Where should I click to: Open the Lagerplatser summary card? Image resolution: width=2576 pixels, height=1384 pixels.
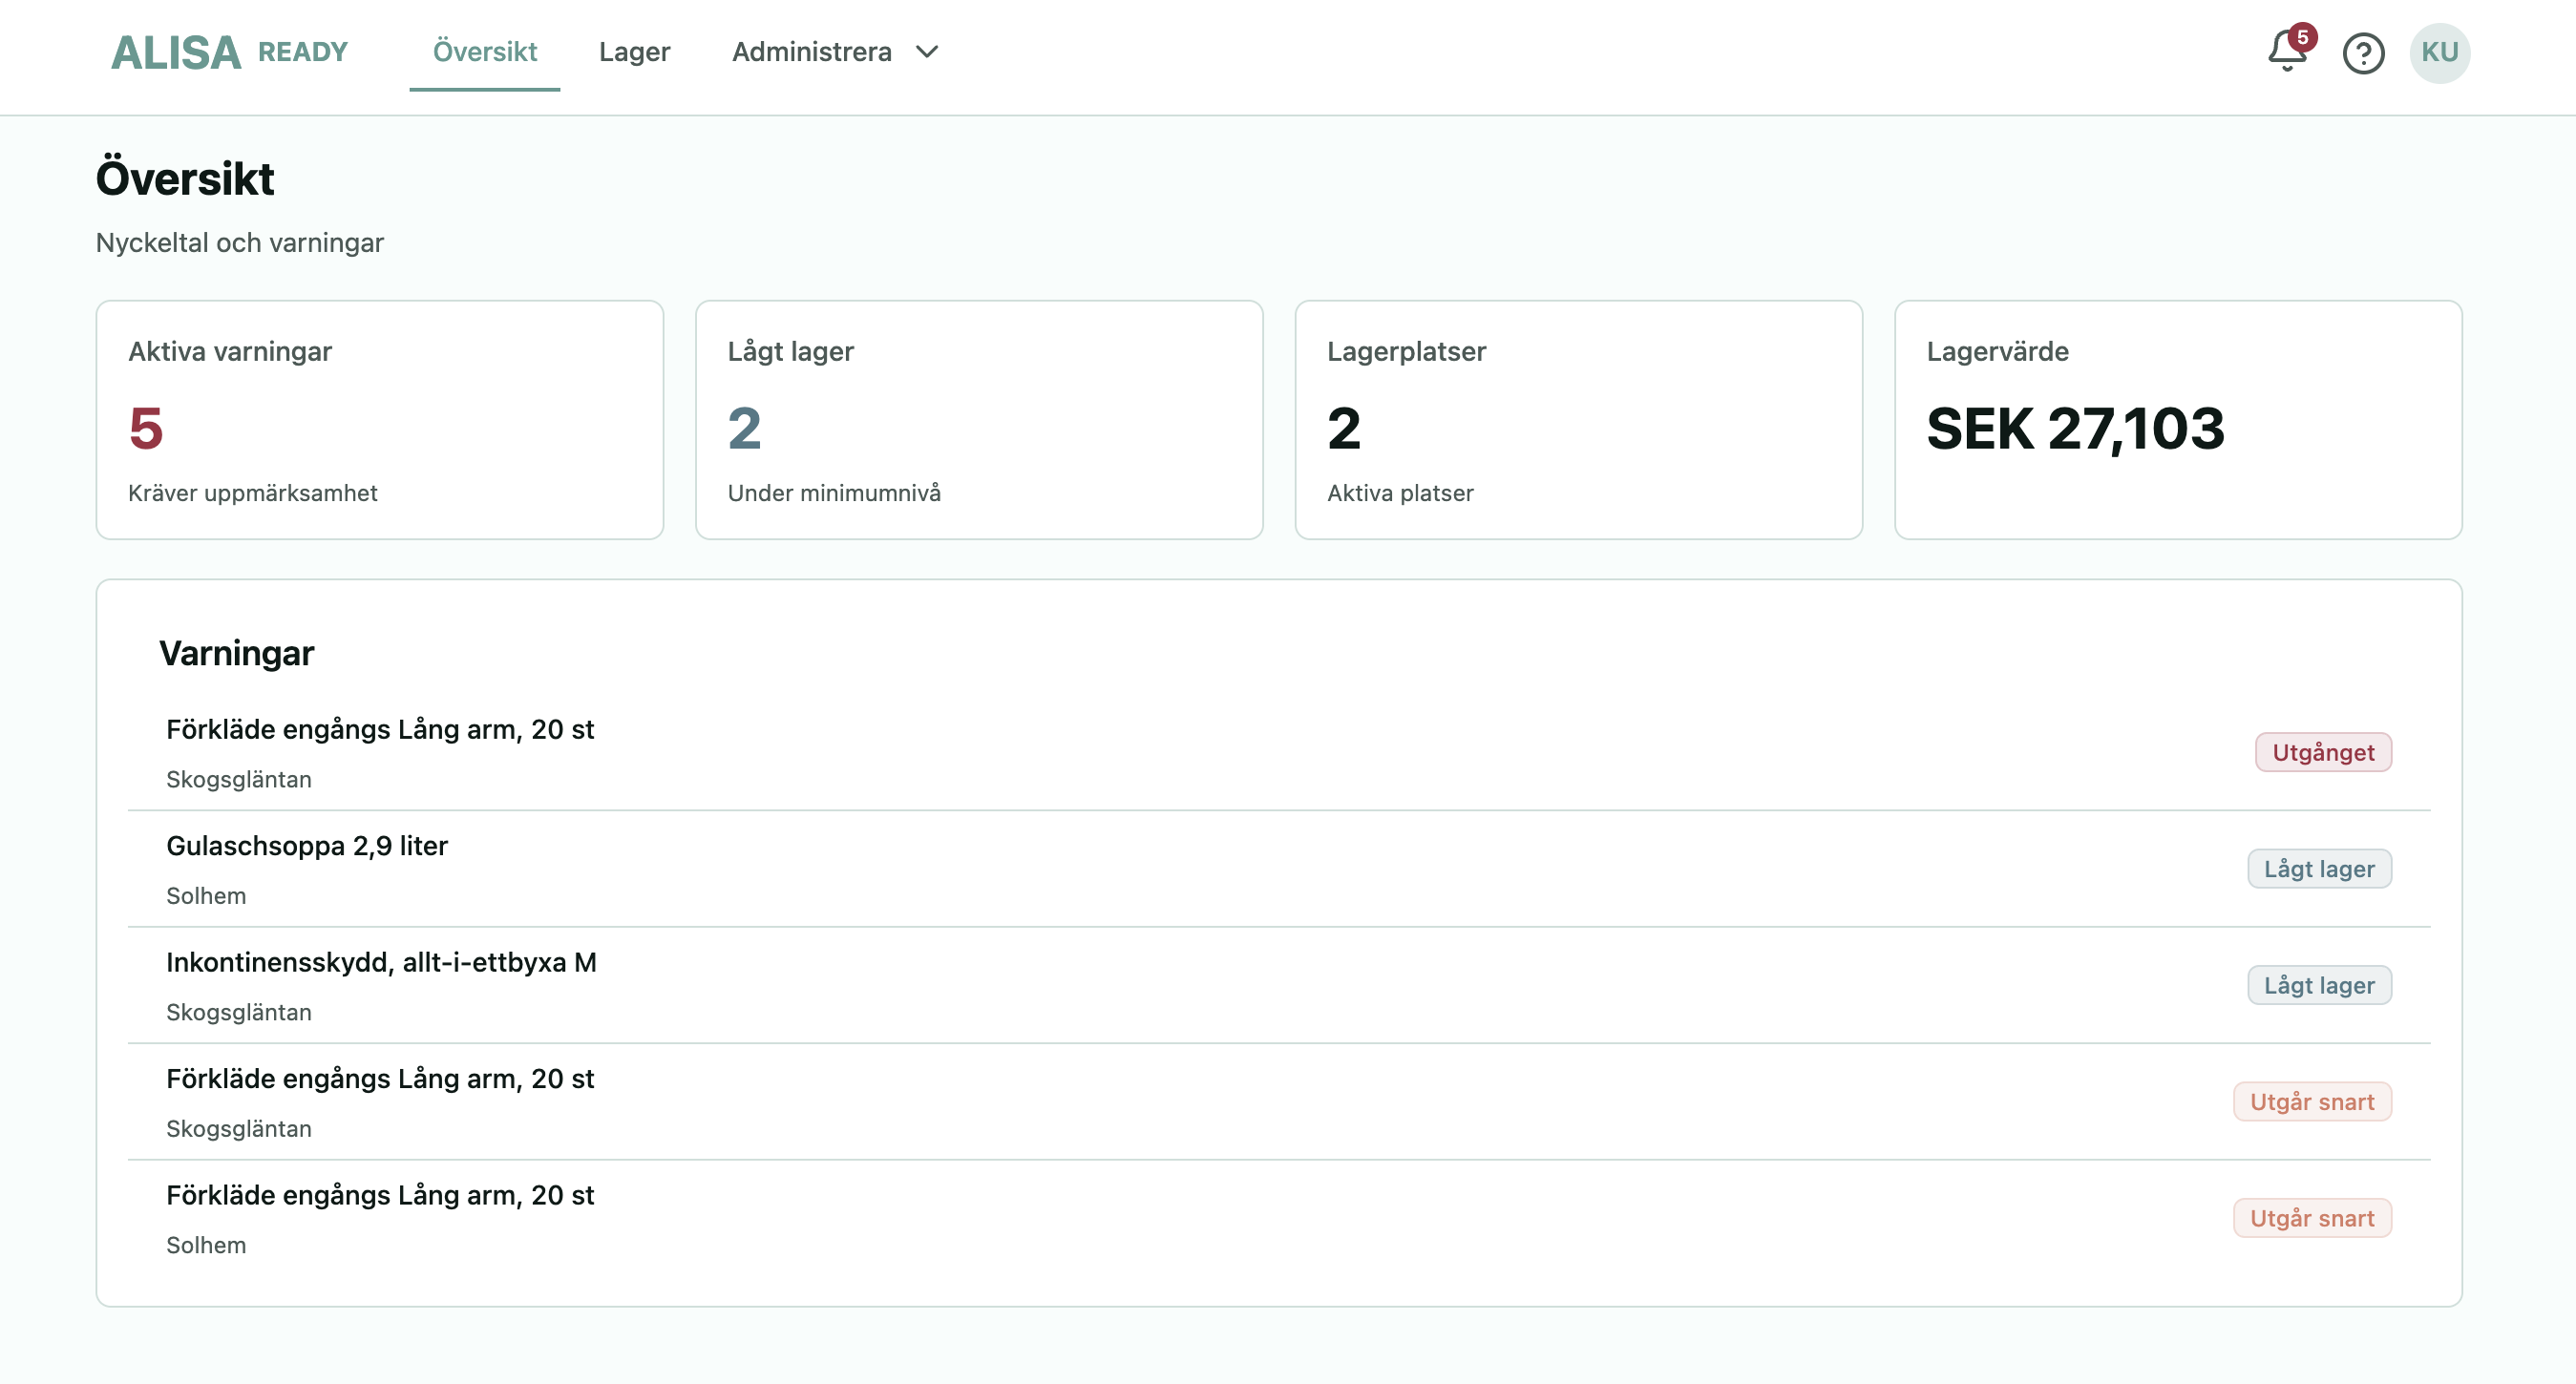coord(1578,420)
